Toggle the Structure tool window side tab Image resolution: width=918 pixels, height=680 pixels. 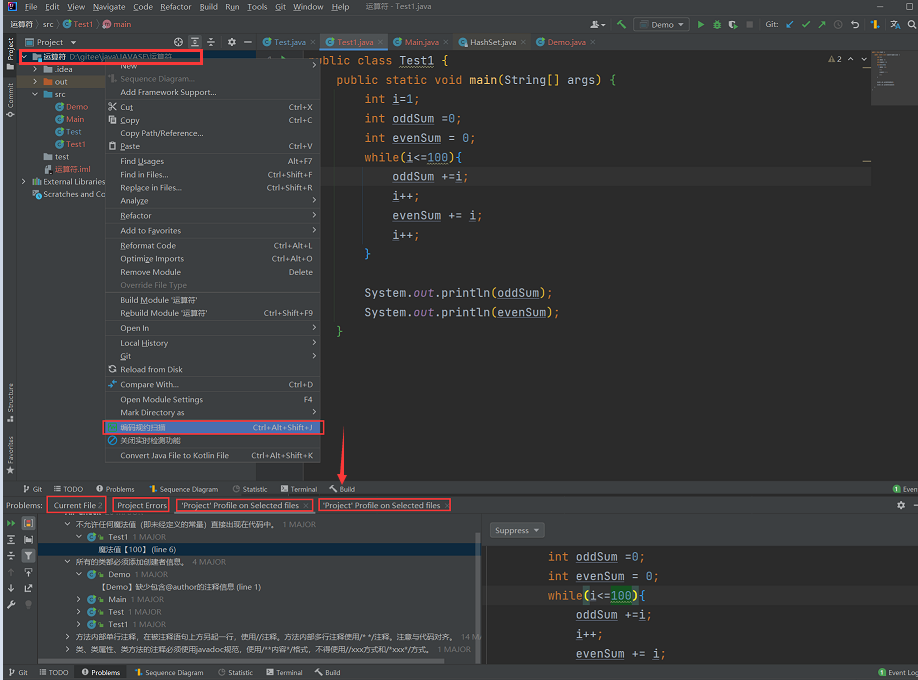[x=10, y=402]
